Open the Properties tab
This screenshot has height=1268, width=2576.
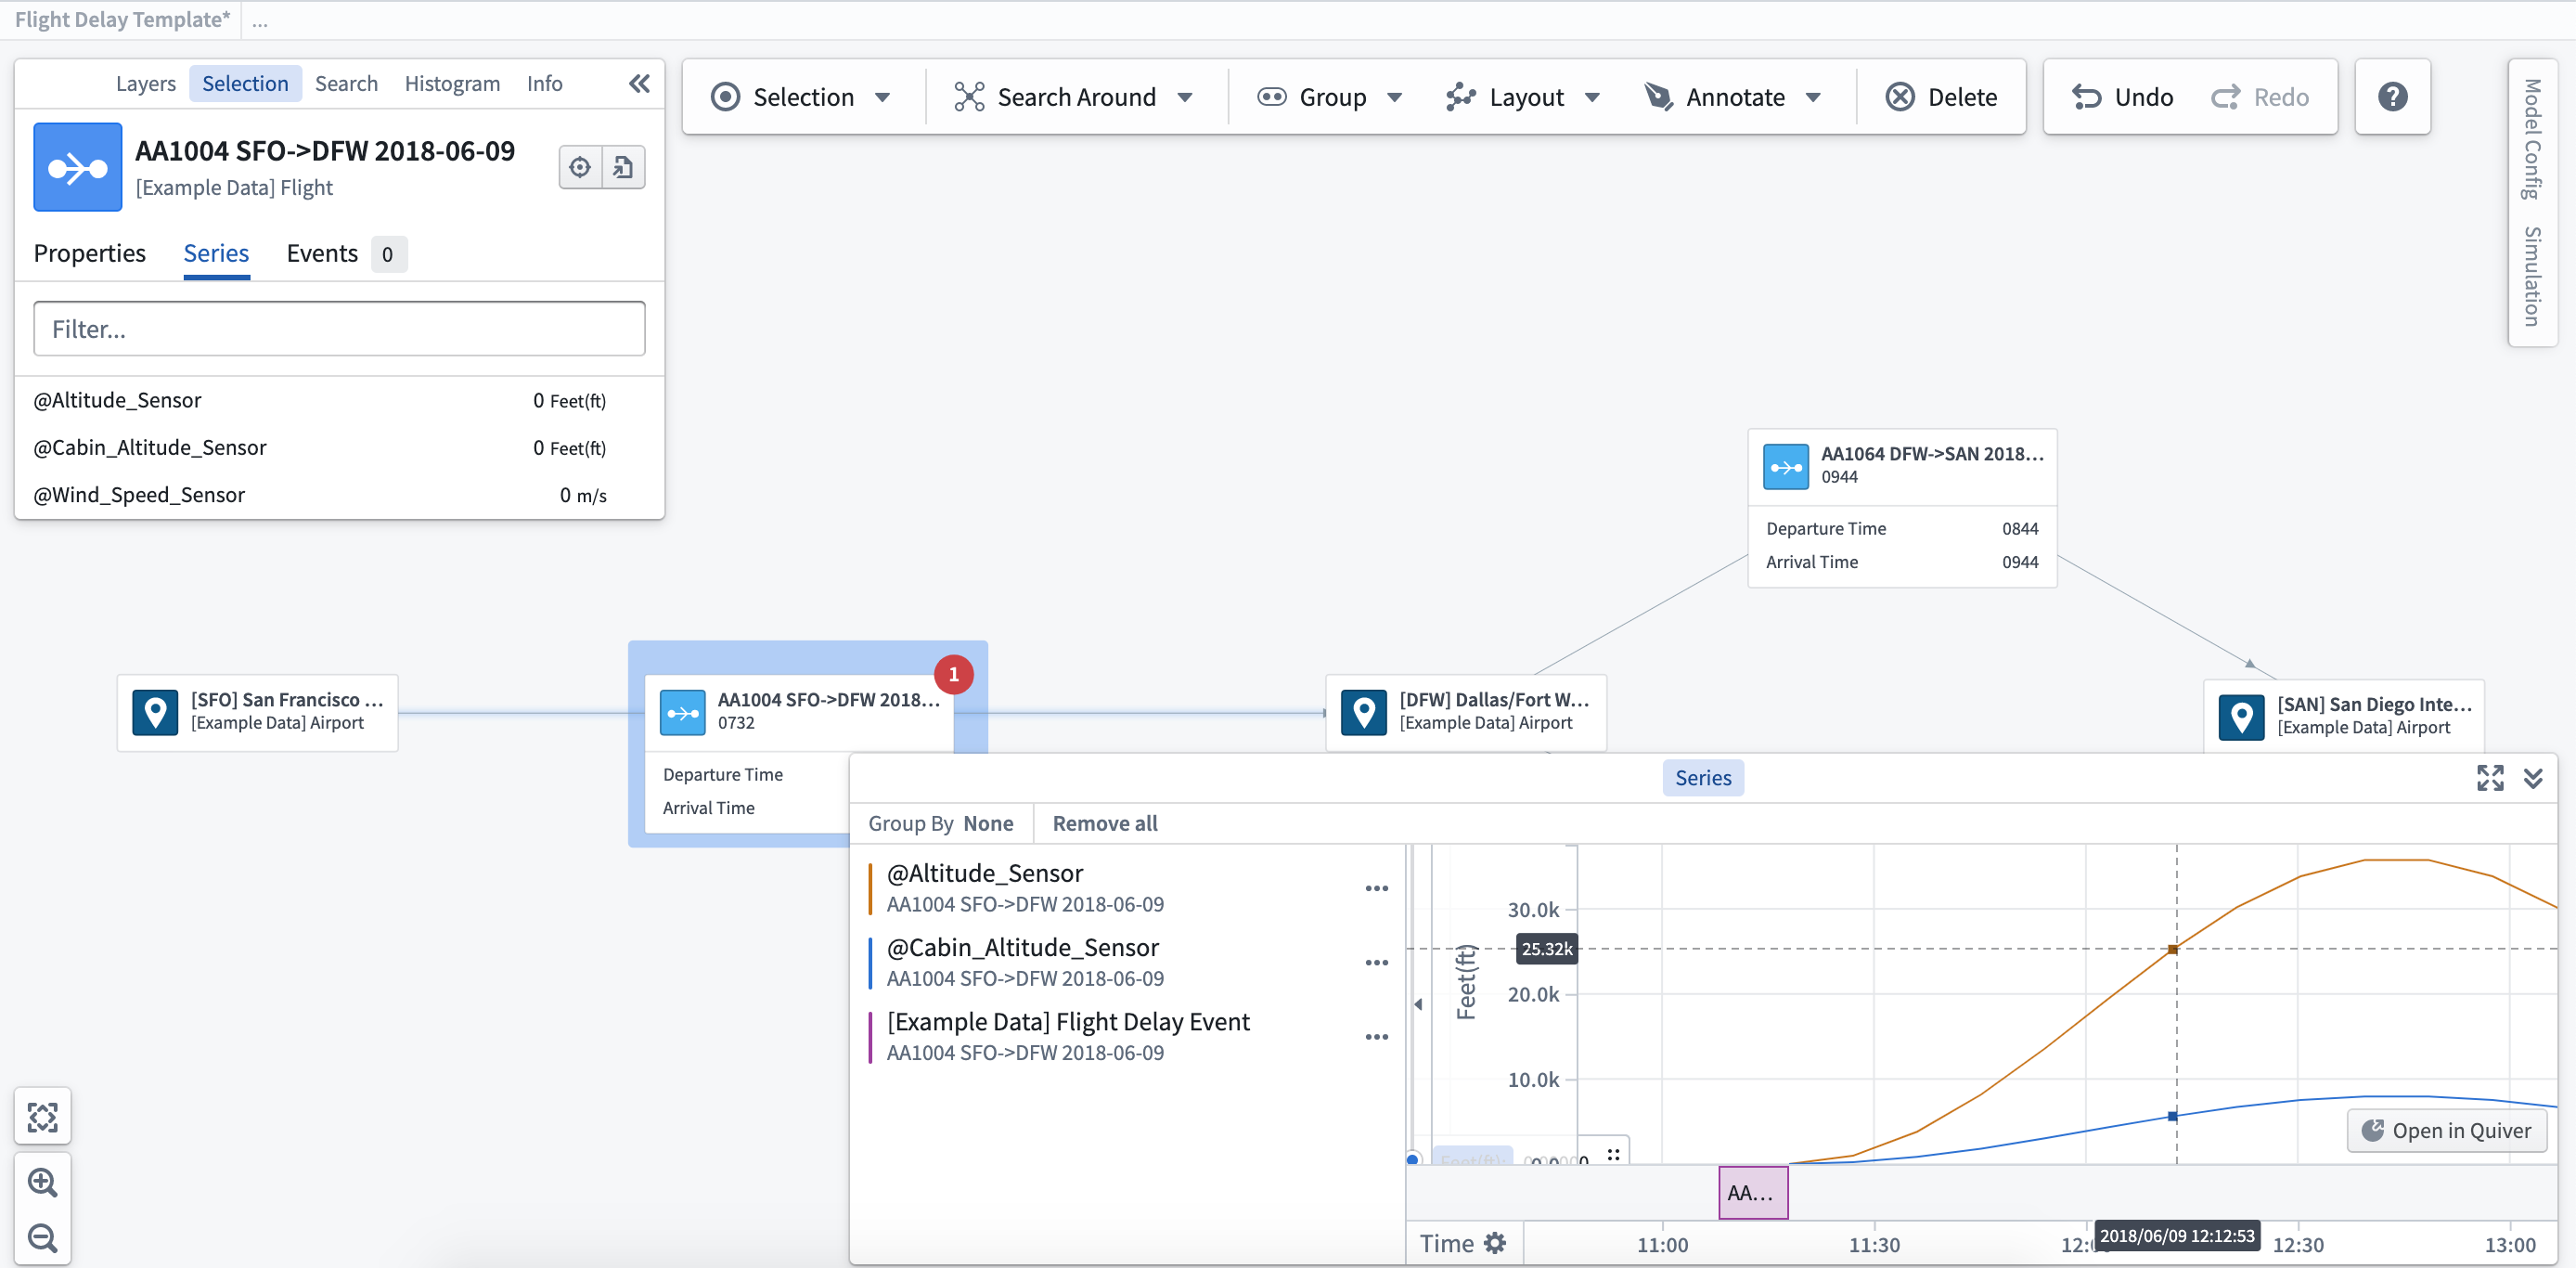(x=90, y=254)
